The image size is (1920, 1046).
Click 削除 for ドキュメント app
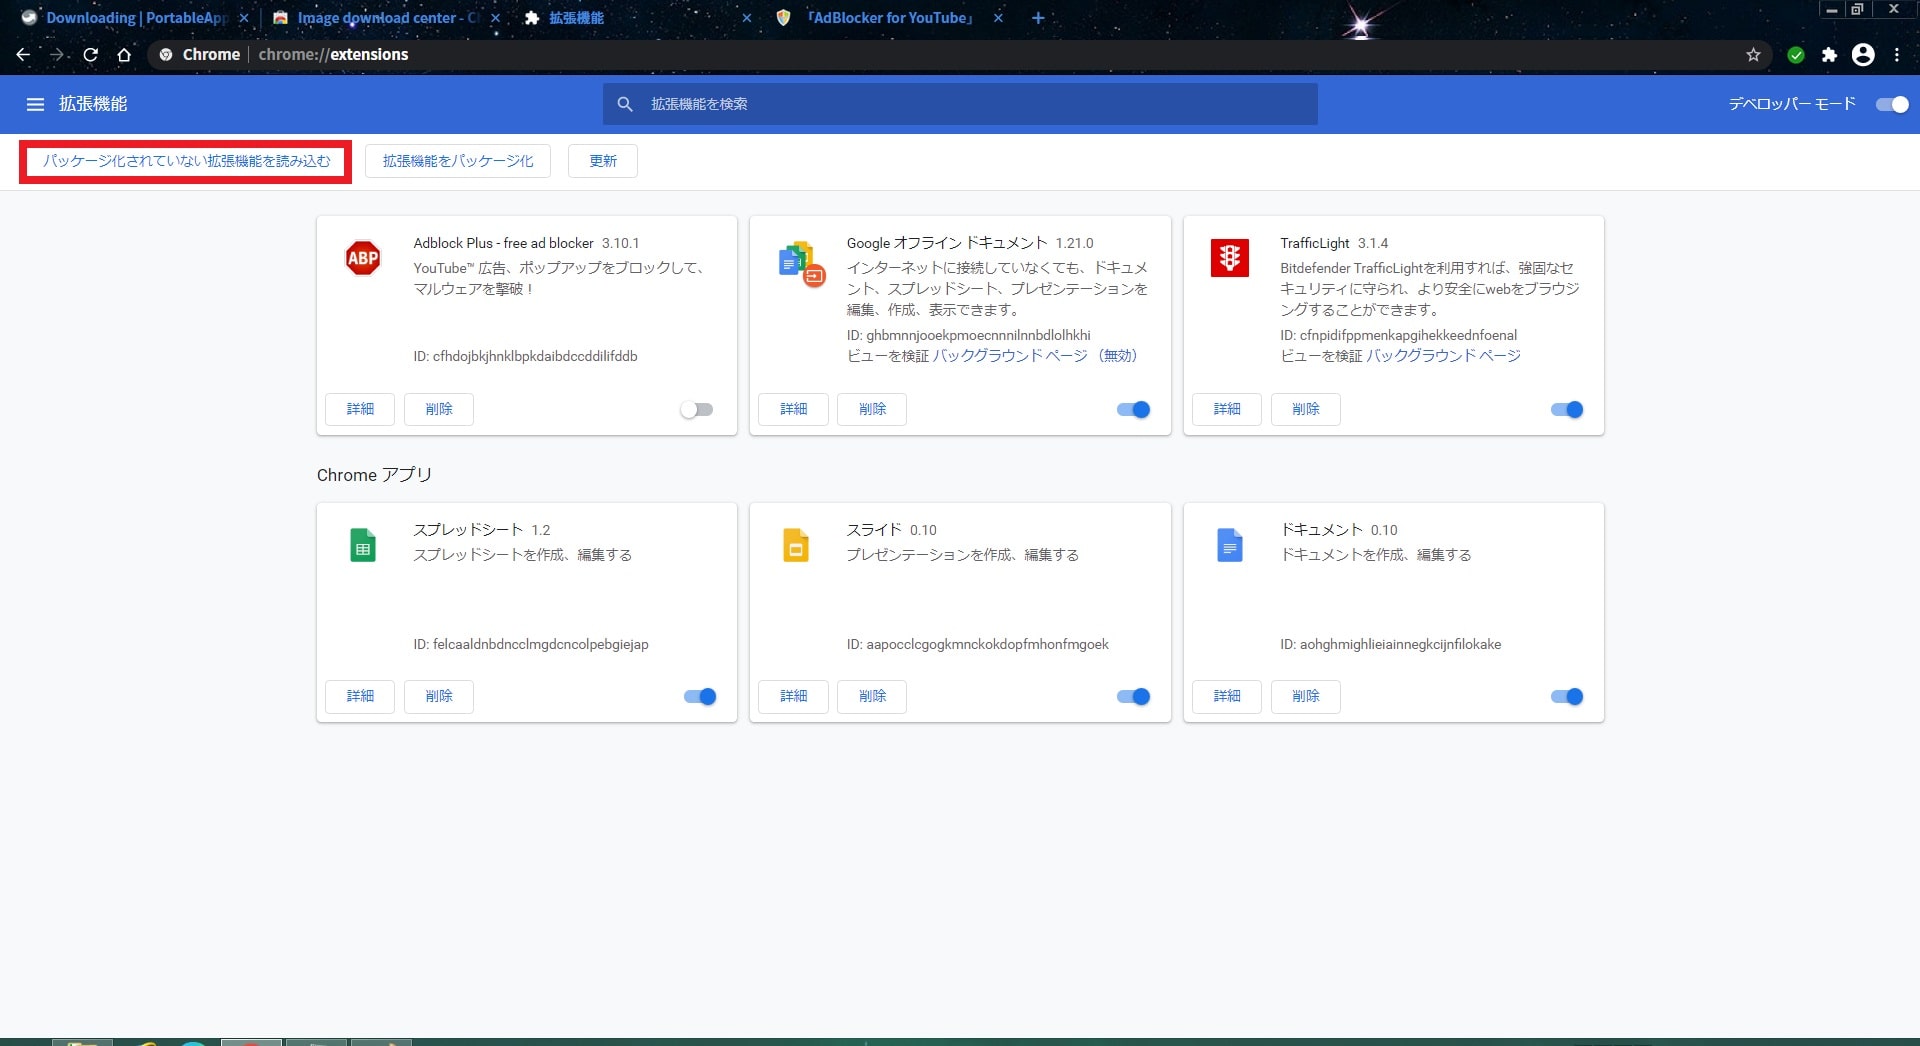pyautogui.click(x=1306, y=696)
